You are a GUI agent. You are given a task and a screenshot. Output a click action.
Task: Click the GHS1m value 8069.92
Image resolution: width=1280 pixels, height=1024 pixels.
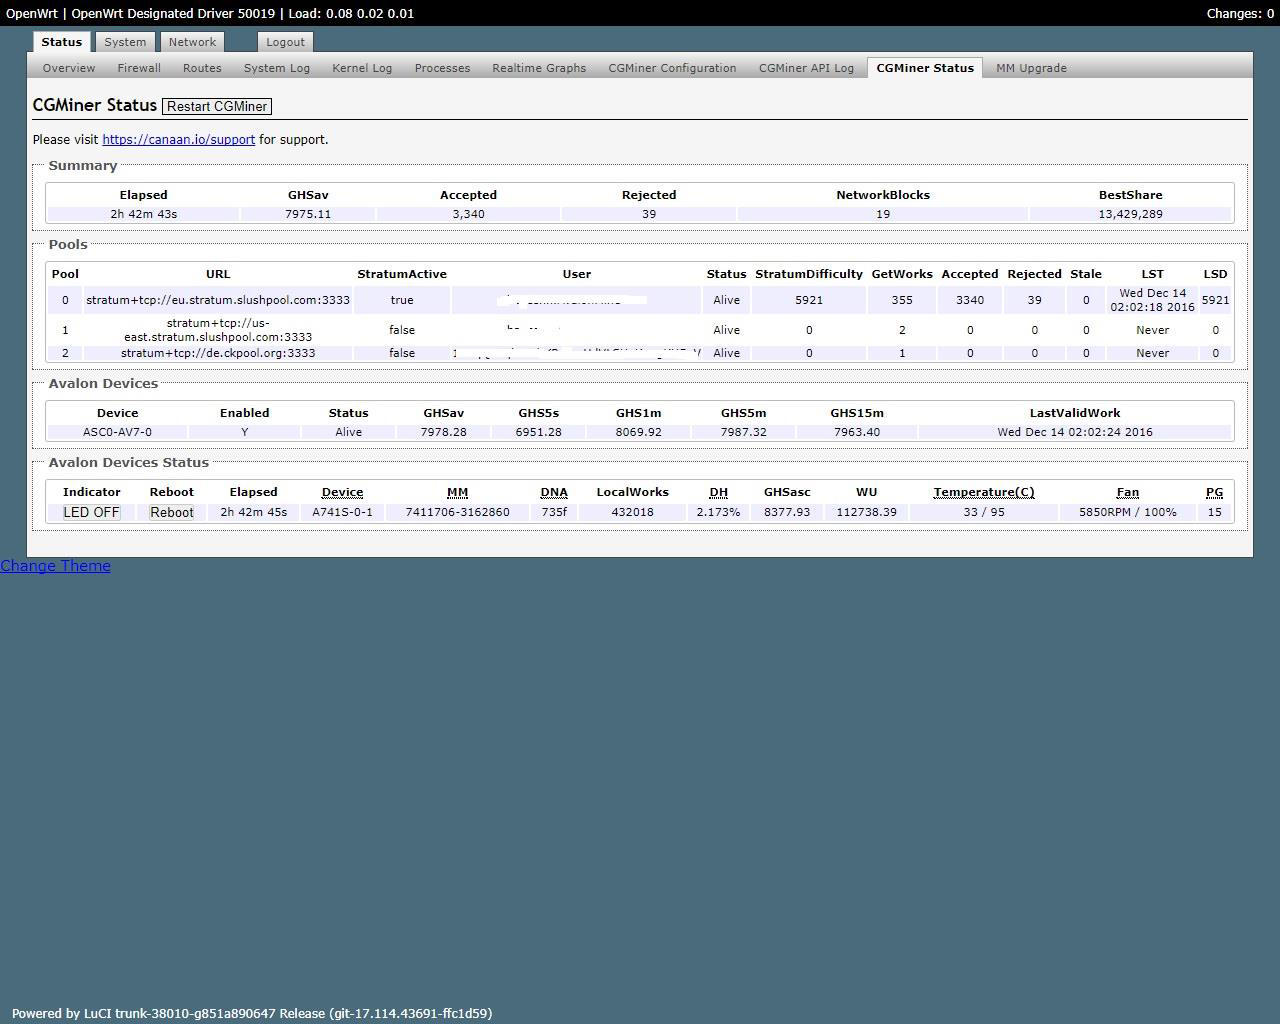point(638,432)
